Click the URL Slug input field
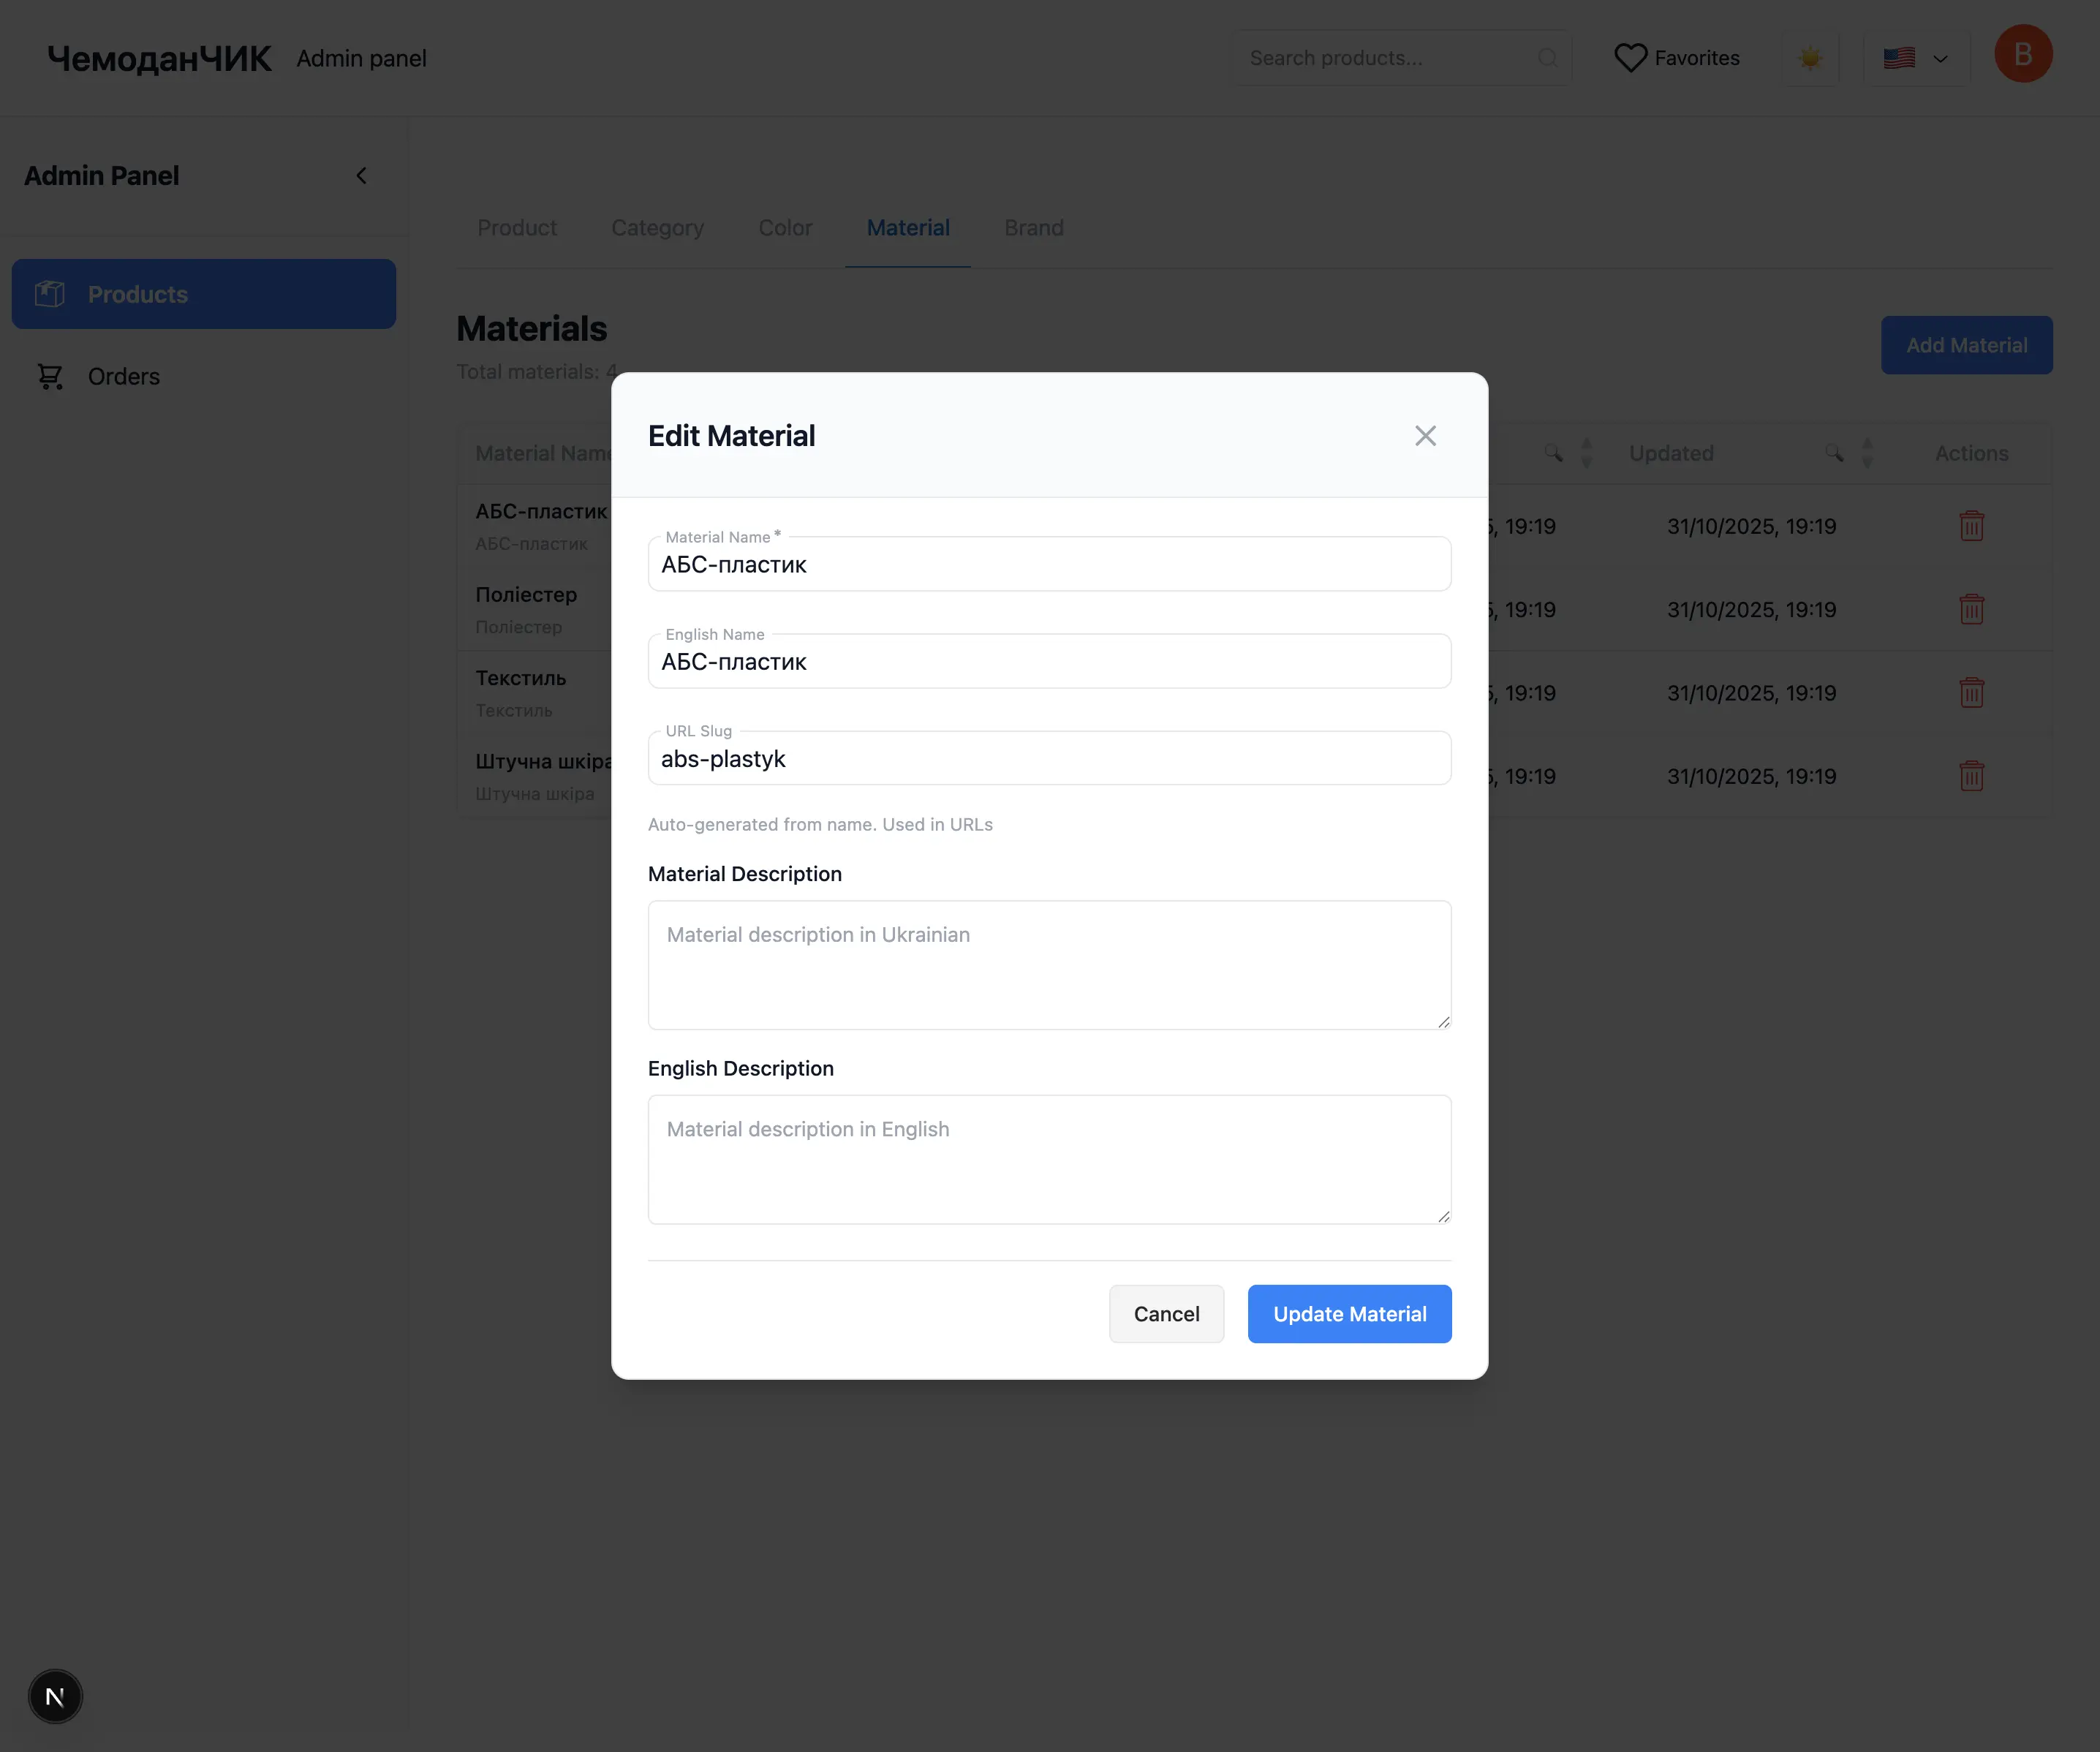The width and height of the screenshot is (2100, 1752). click(x=1049, y=759)
